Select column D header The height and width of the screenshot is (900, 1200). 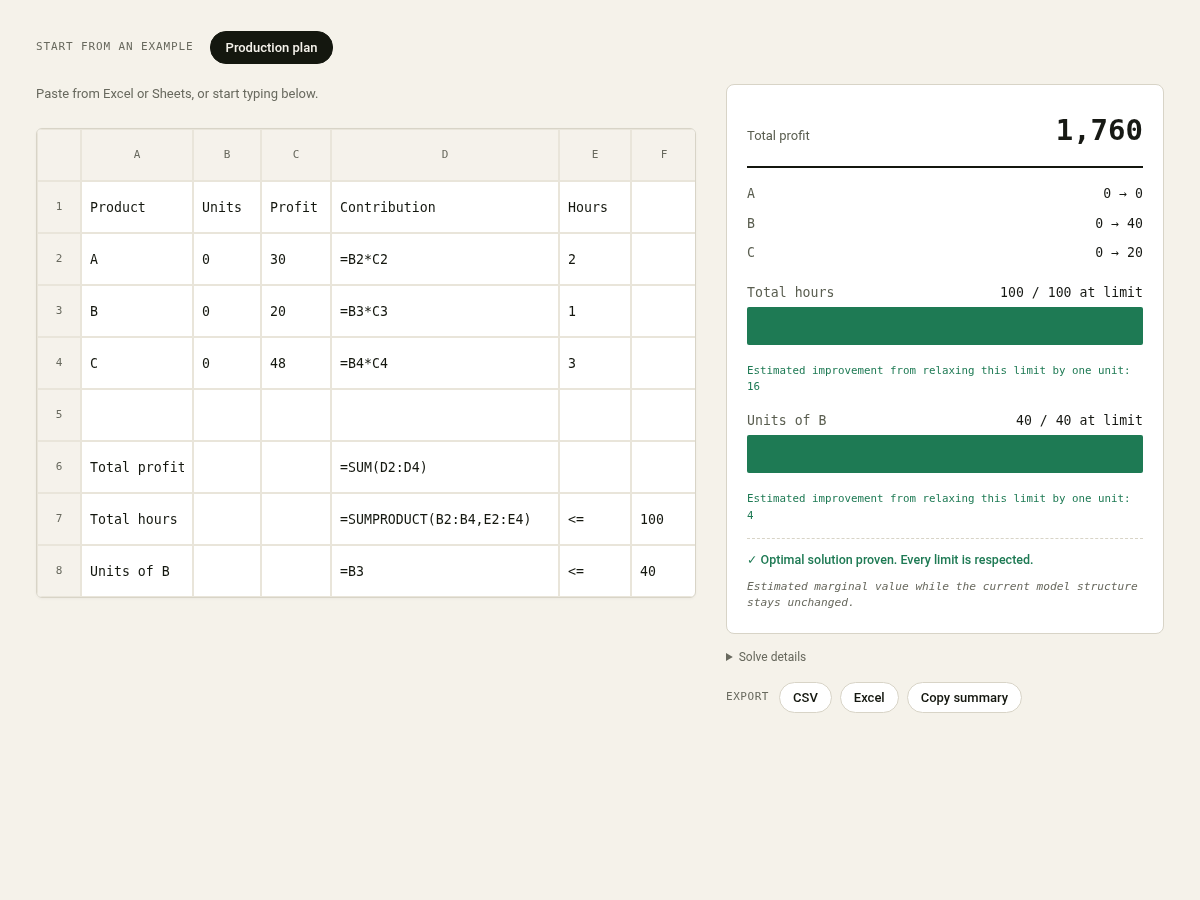click(445, 155)
